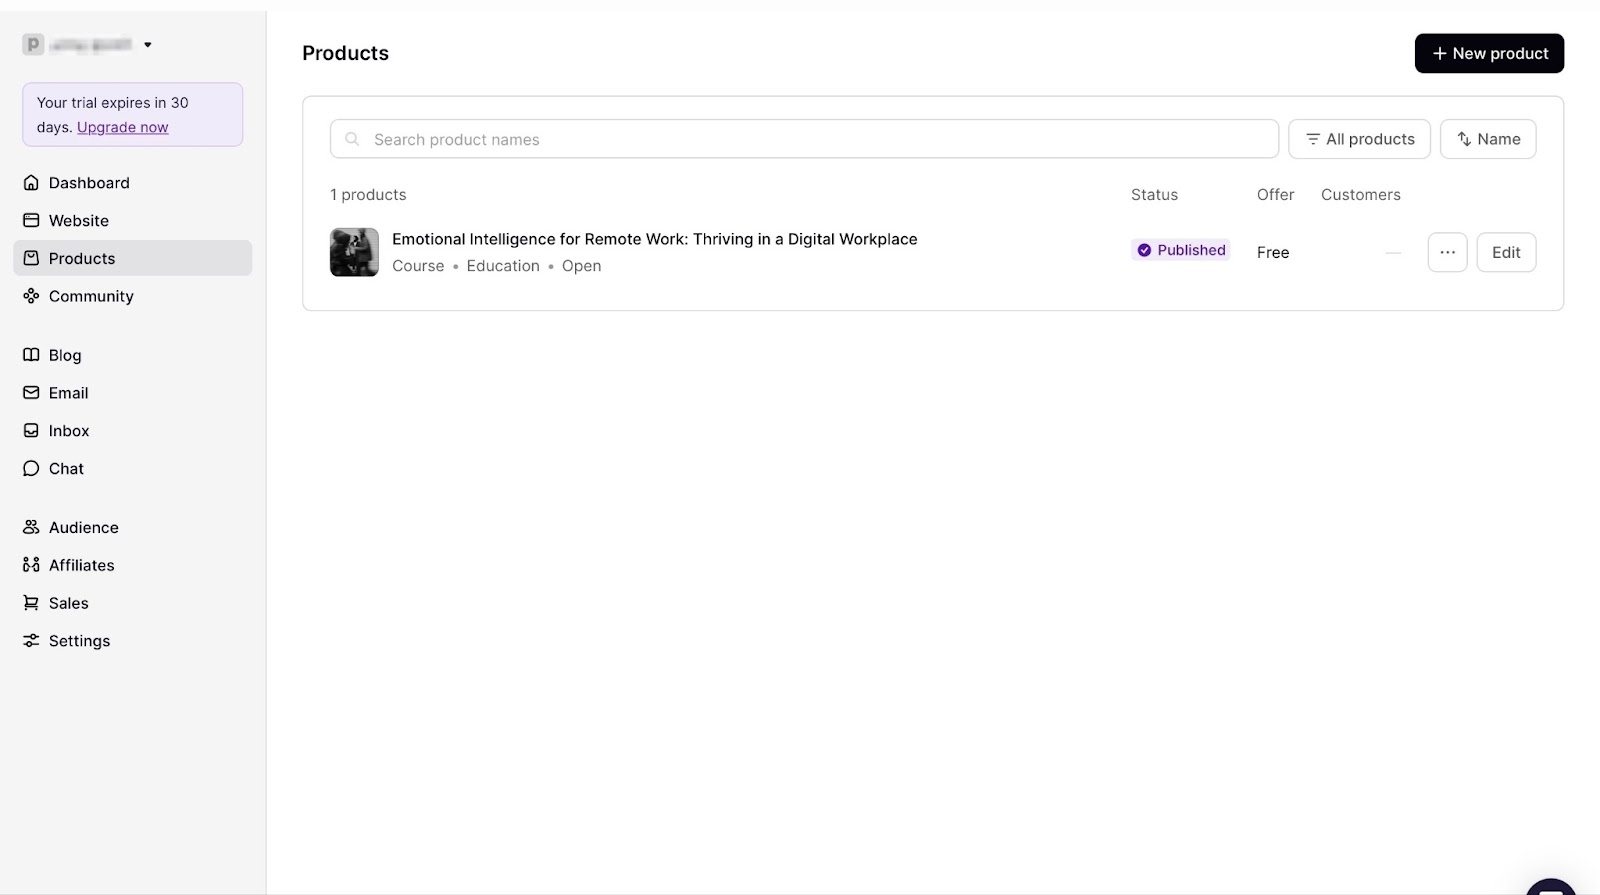Click the Search product names field
1600x895 pixels.
click(804, 139)
